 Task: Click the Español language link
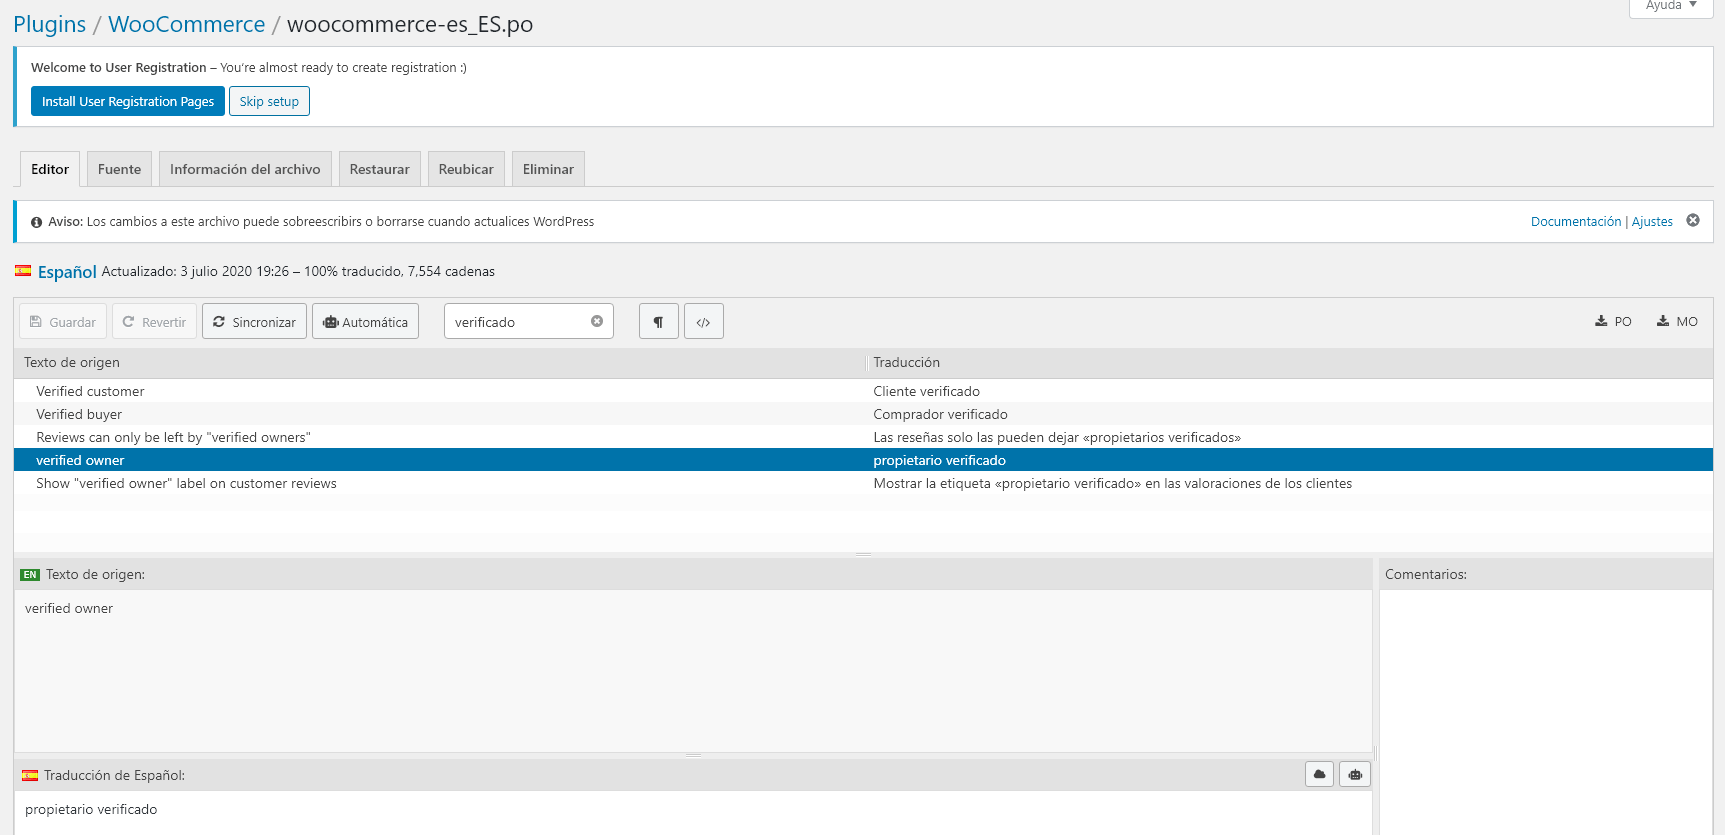click(67, 272)
